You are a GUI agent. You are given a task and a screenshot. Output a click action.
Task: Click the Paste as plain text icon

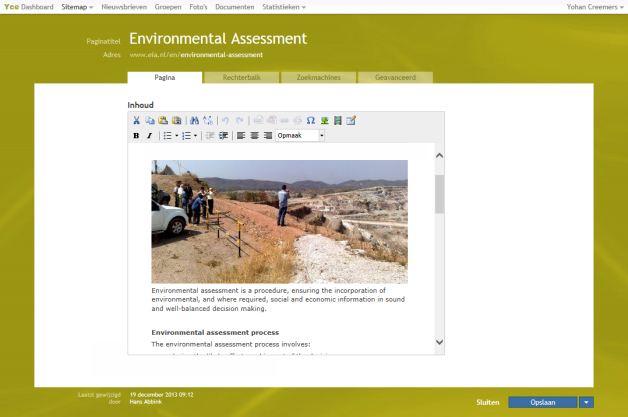click(177, 121)
